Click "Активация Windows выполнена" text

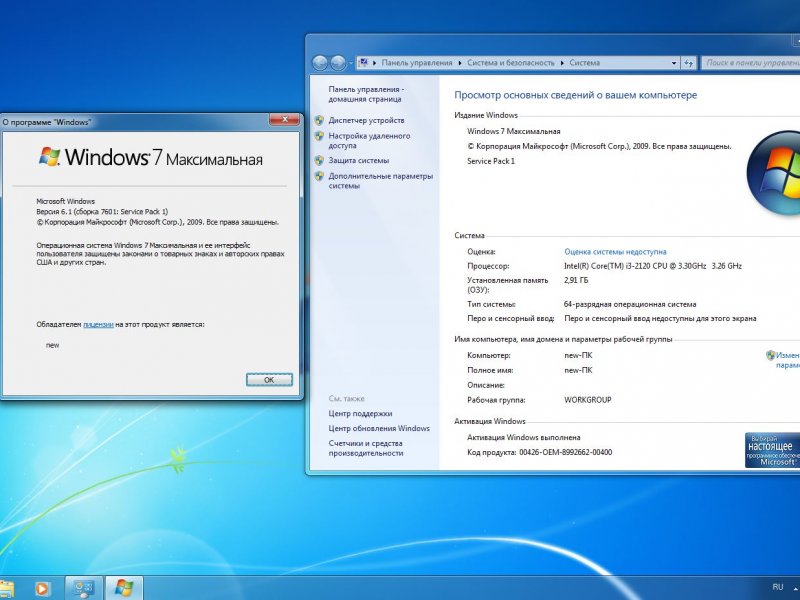(523, 437)
